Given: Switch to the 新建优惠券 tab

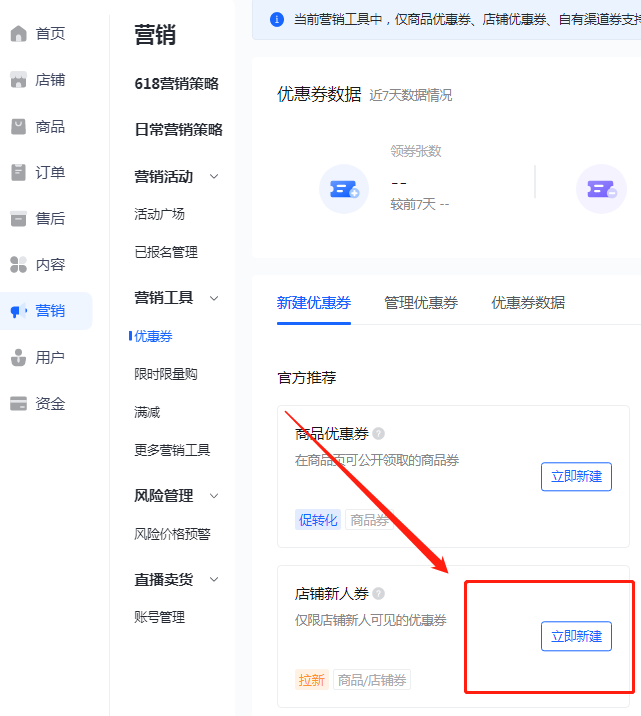Looking at the screenshot, I should 314,303.
